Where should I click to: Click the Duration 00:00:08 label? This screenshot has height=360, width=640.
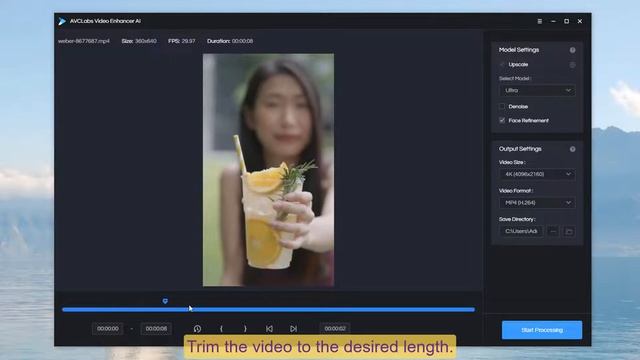coord(230,41)
